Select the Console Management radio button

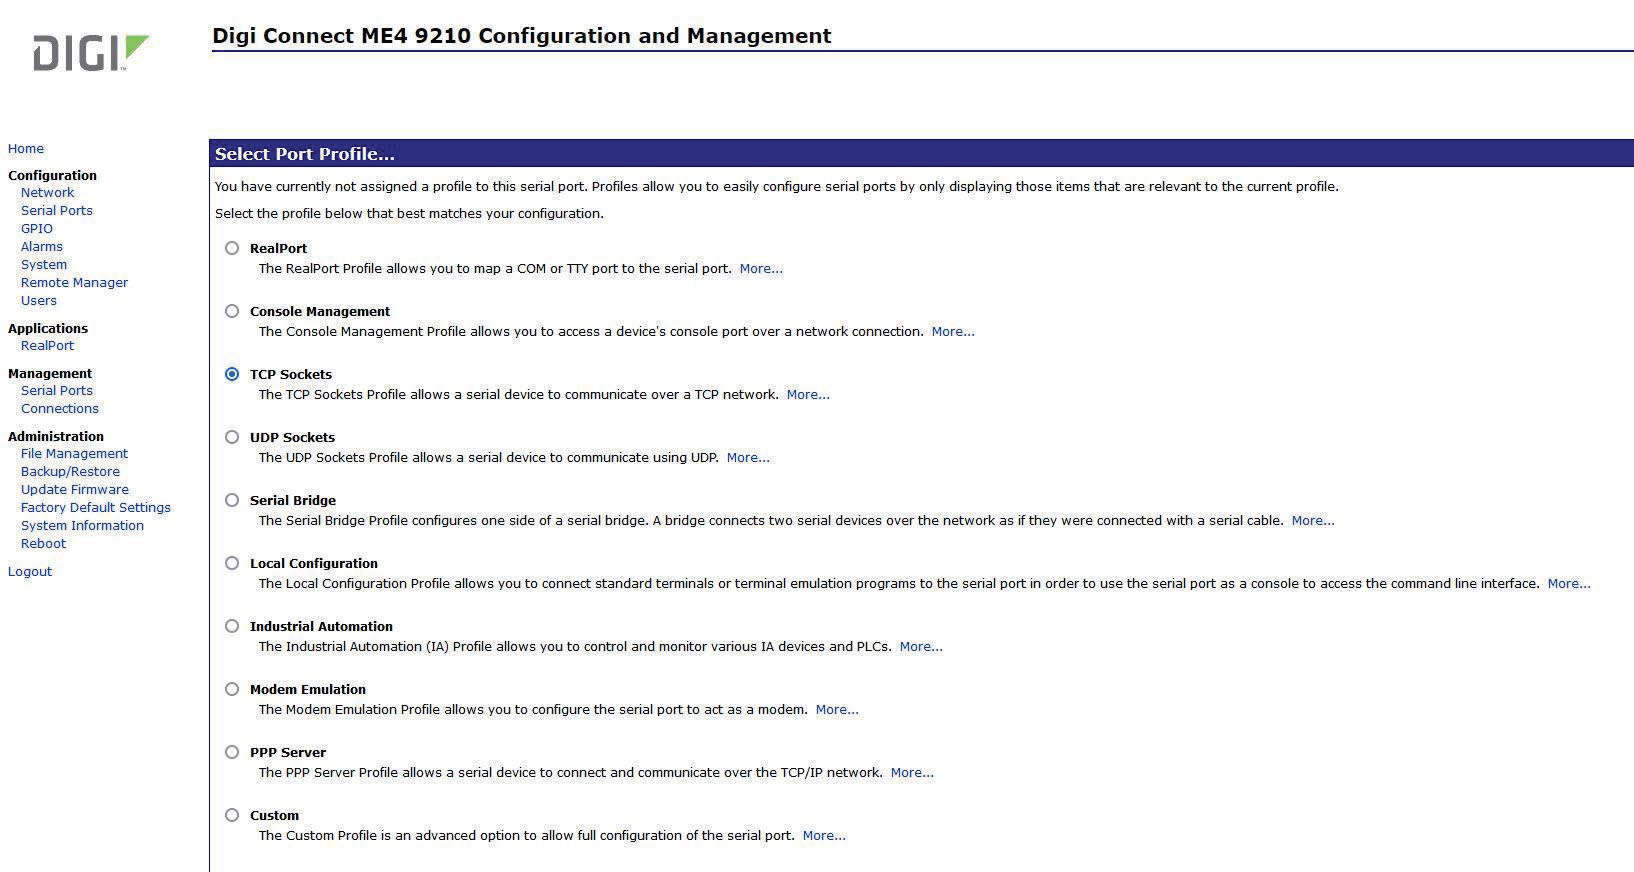point(232,311)
